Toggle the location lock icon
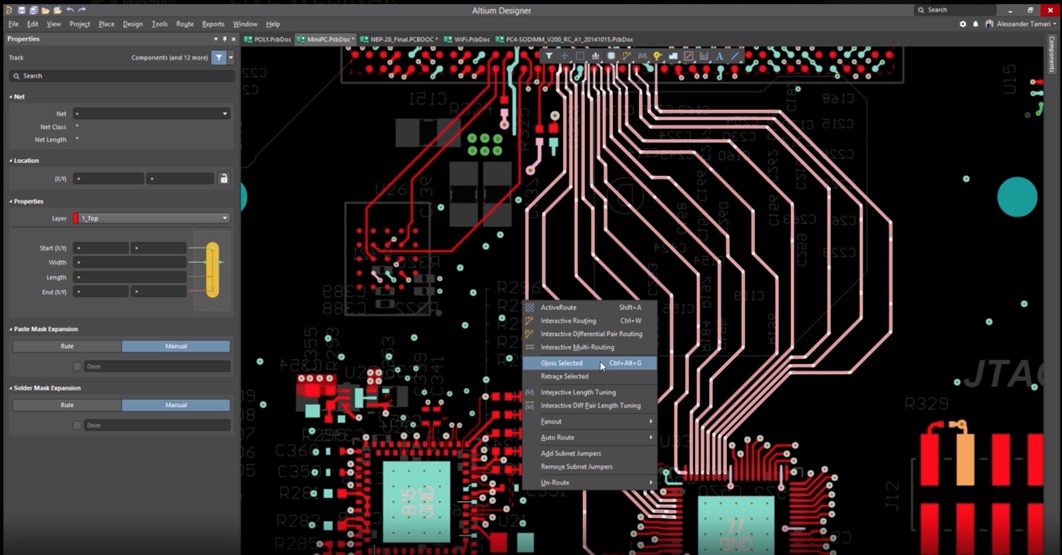The image size is (1062, 555). pos(224,179)
